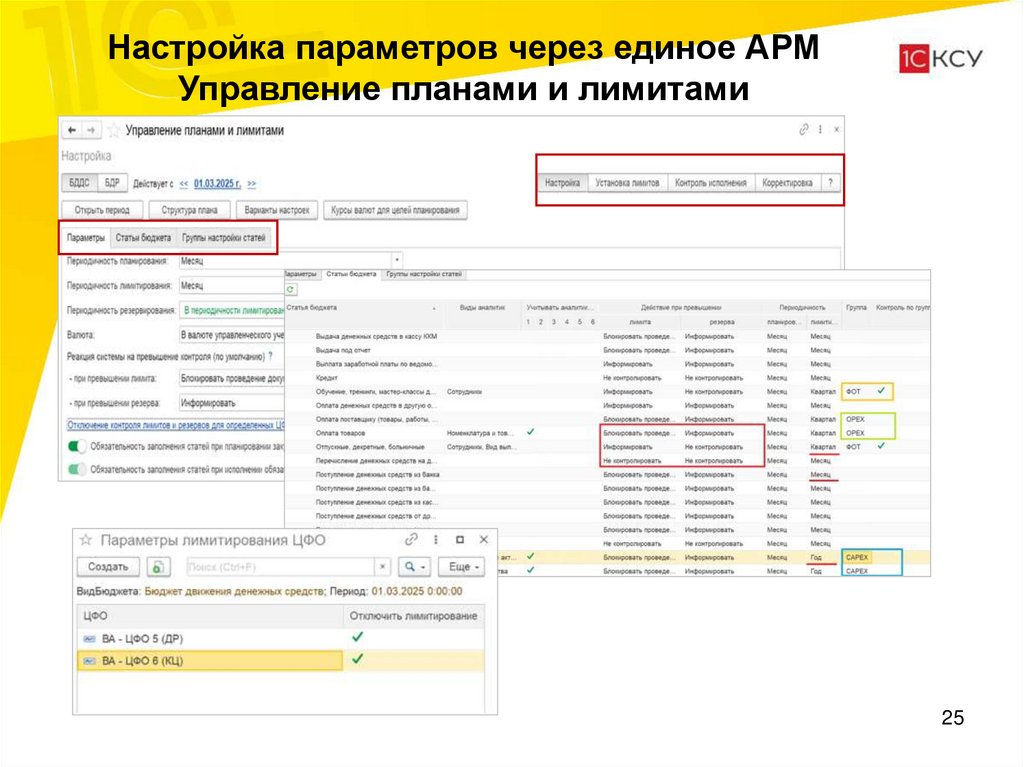This screenshot has height=767, width=1024.
Task: Go to next period with >> link
Action: tap(252, 184)
